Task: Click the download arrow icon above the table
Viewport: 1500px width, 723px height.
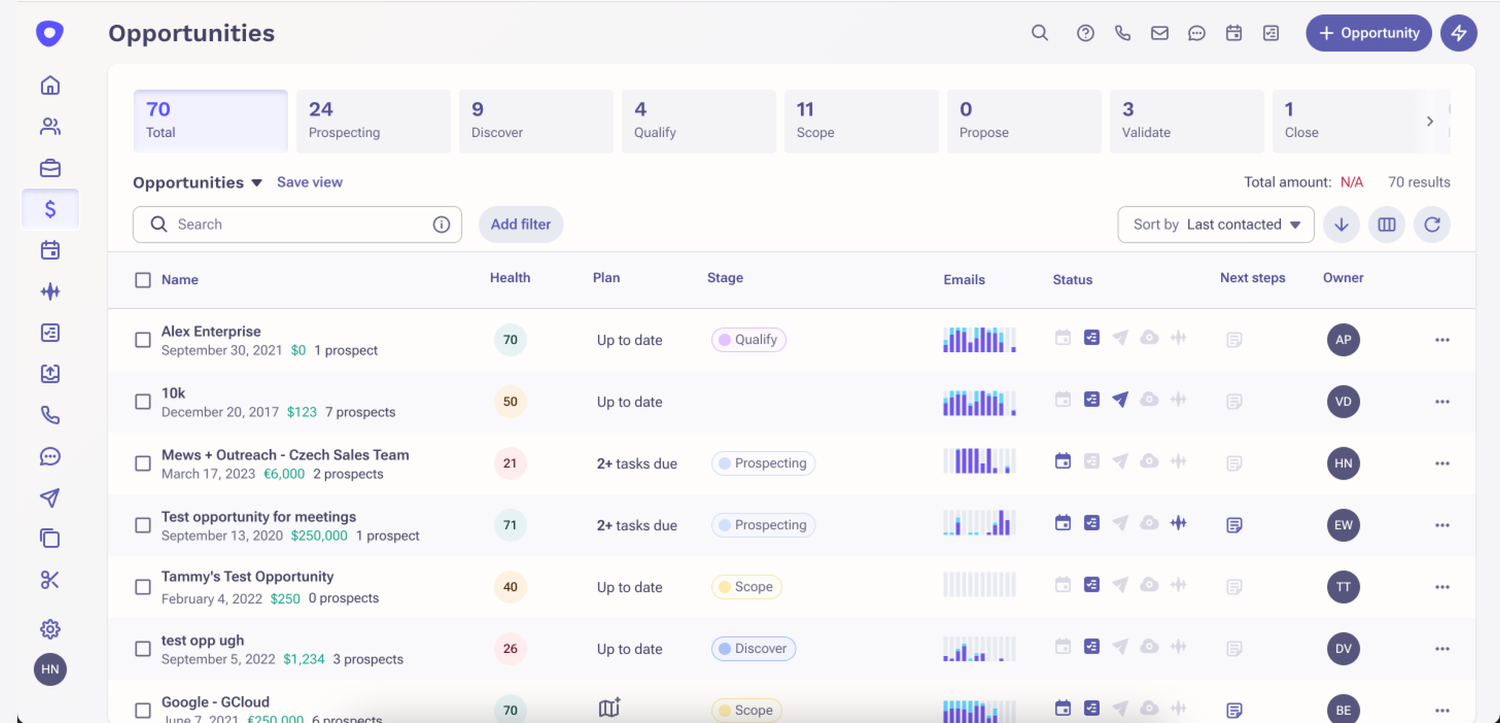Action: pyautogui.click(x=1341, y=224)
